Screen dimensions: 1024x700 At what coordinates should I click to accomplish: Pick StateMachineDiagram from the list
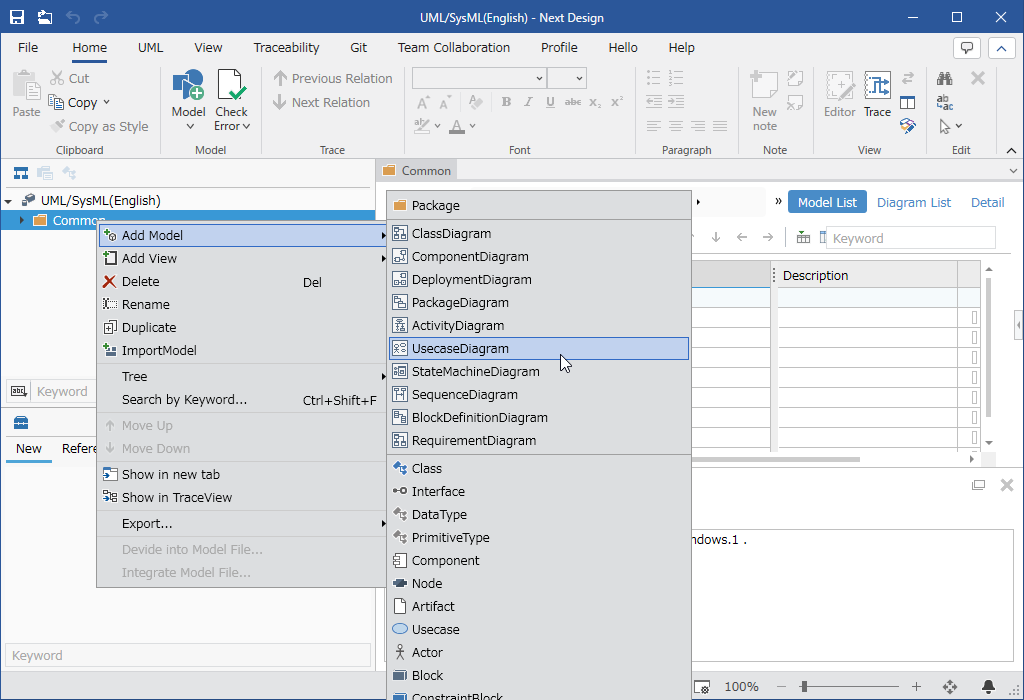[x=539, y=372]
